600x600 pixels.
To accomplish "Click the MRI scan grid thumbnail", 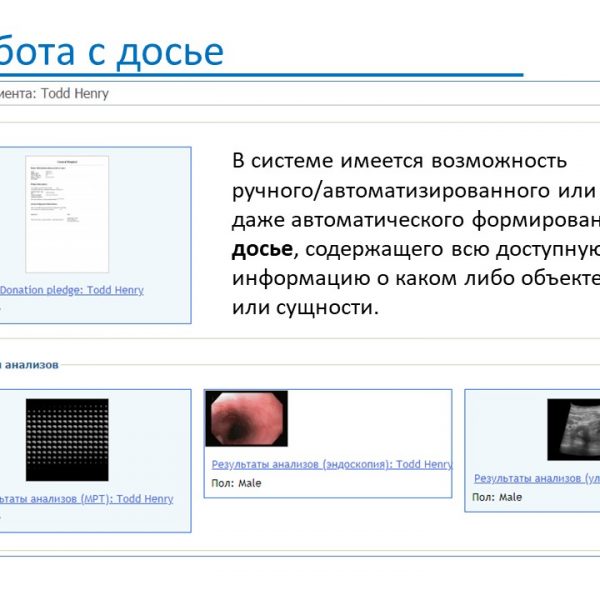I will click(67, 440).
